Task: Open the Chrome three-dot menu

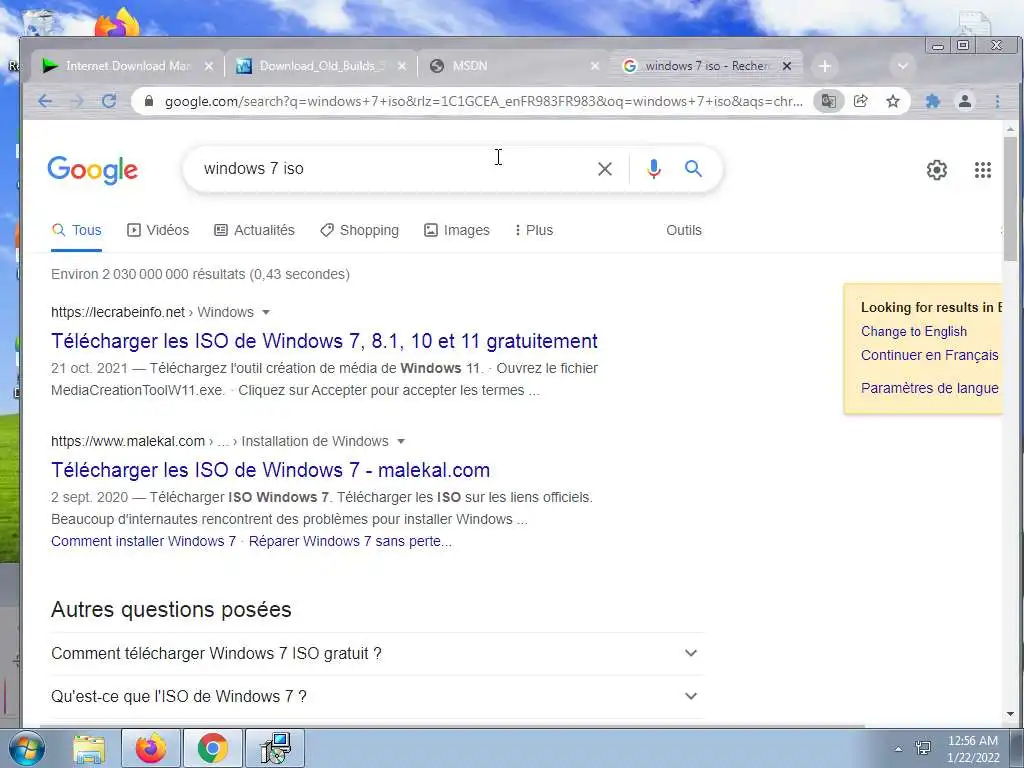Action: tap(997, 101)
